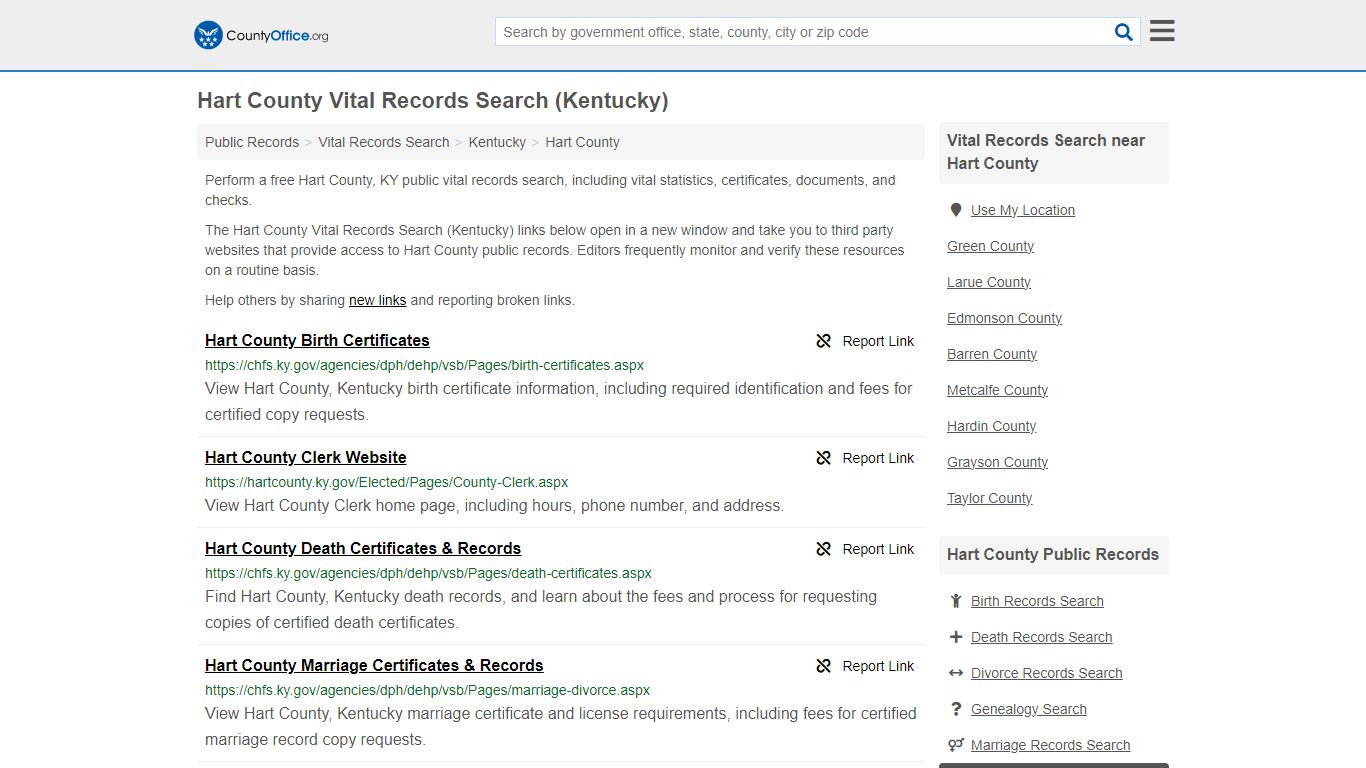The image size is (1366, 768).
Task: Click the CountyOffice.org logo
Action: pos(261,35)
